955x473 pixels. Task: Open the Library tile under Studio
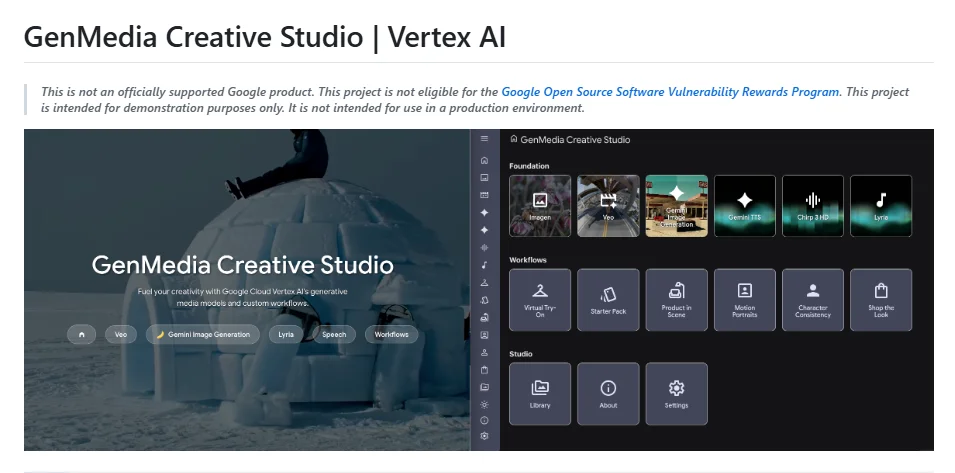point(540,394)
